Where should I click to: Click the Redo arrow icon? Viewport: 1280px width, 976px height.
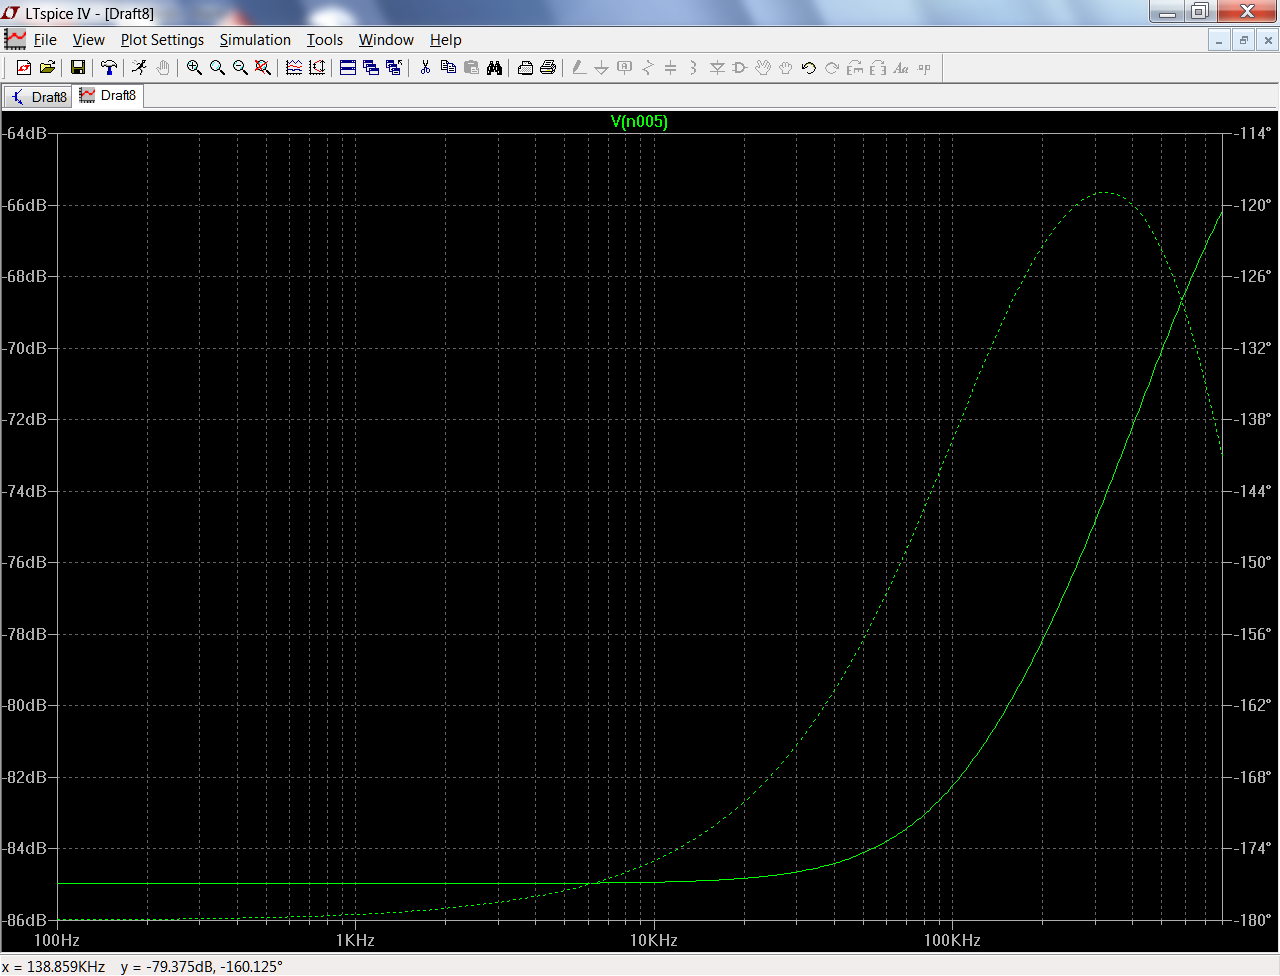[x=832, y=67]
